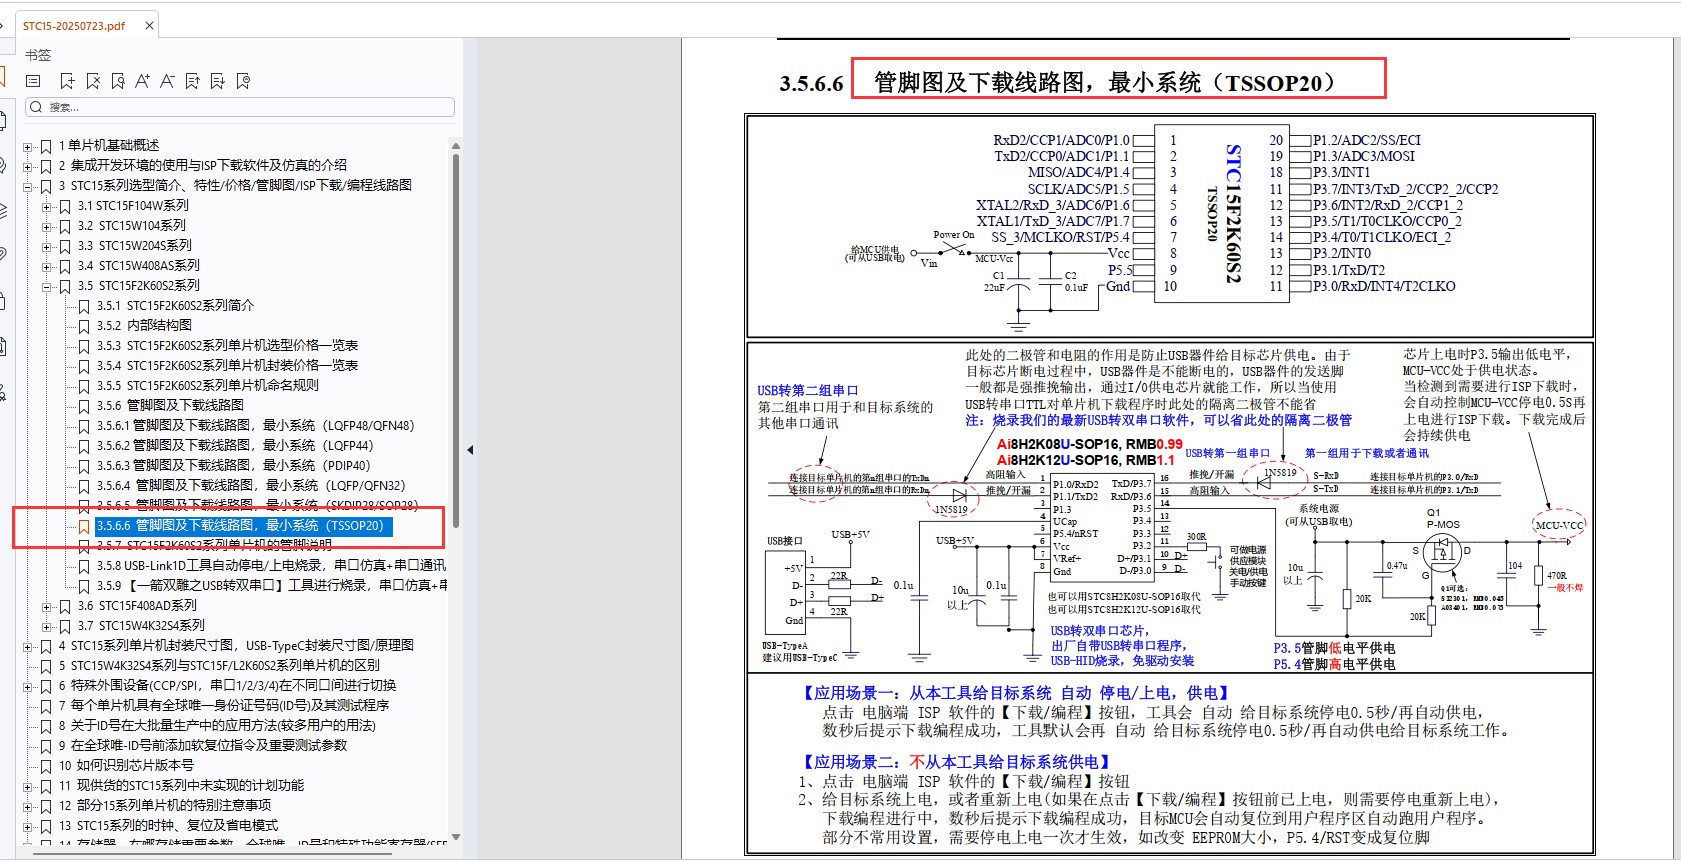Click the Ai8H2K12U-SOP16, RMB1.1 chip label
Screen dimensions: 1681x861
1085,460
